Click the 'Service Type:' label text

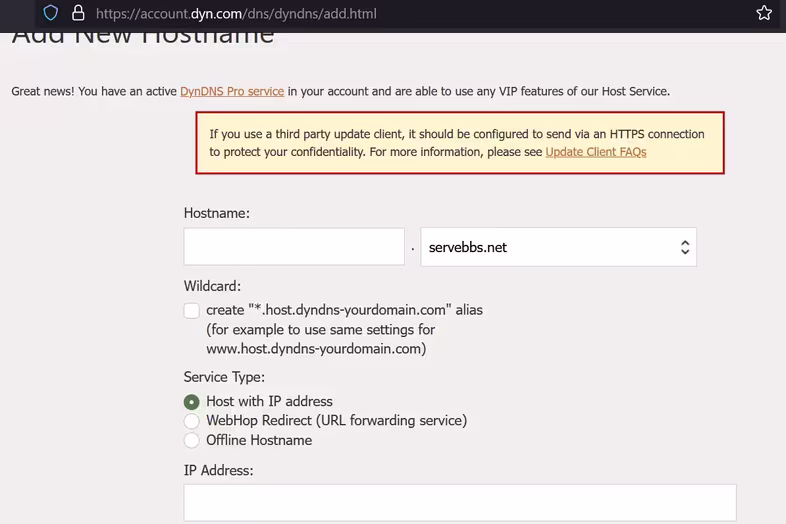[224, 377]
